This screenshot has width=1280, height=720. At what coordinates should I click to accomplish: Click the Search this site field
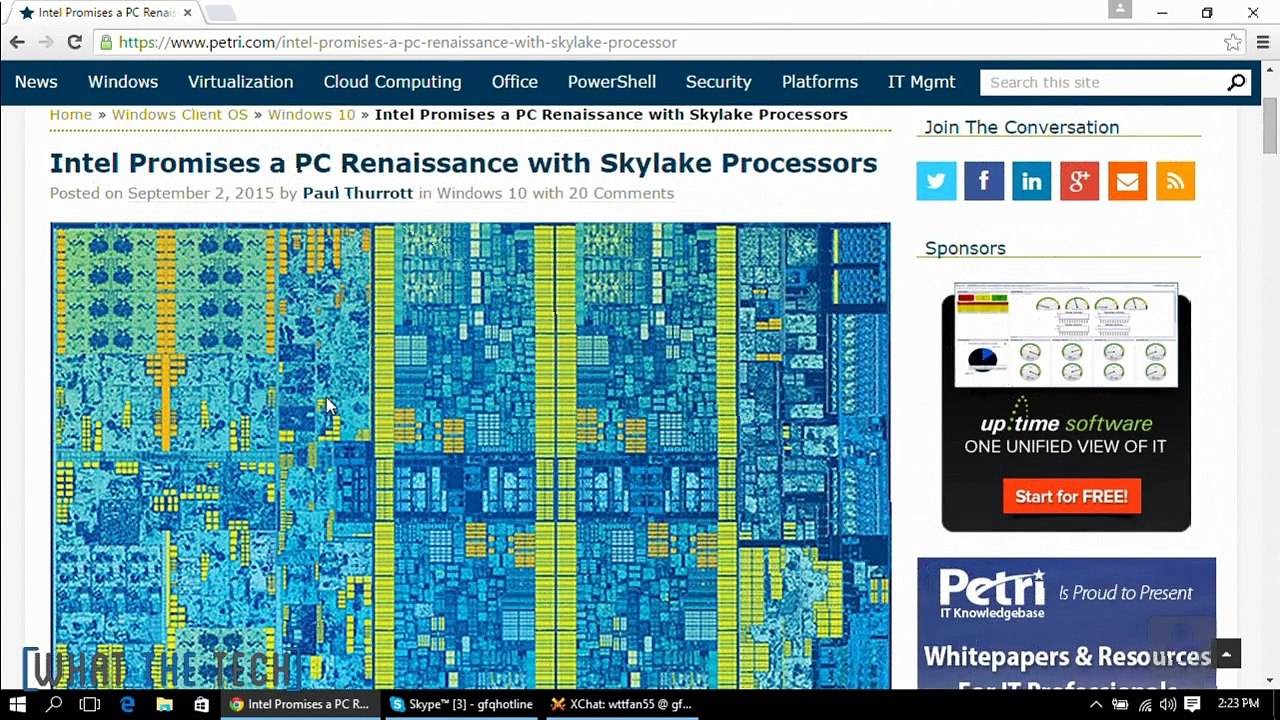[1104, 82]
